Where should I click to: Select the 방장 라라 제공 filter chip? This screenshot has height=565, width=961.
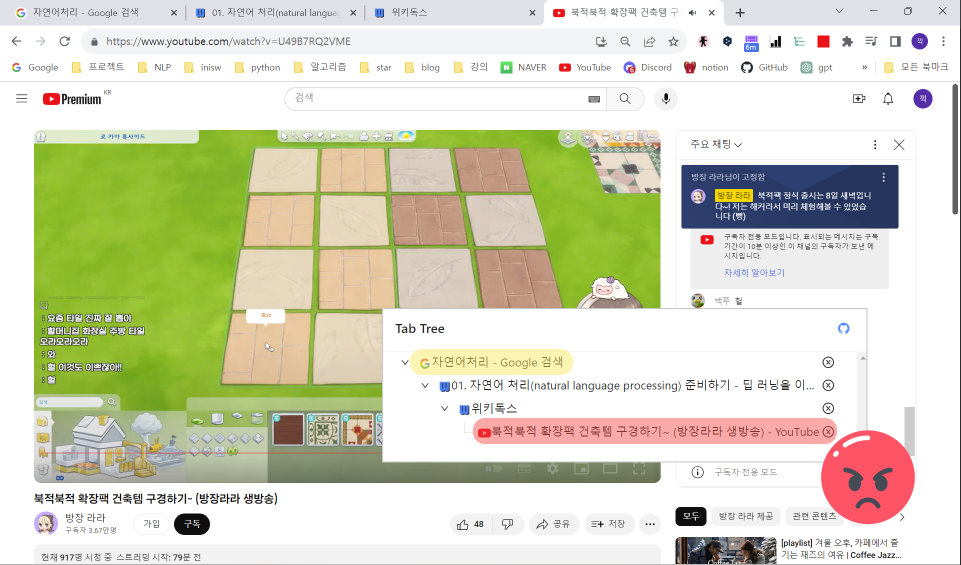pyautogui.click(x=745, y=517)
